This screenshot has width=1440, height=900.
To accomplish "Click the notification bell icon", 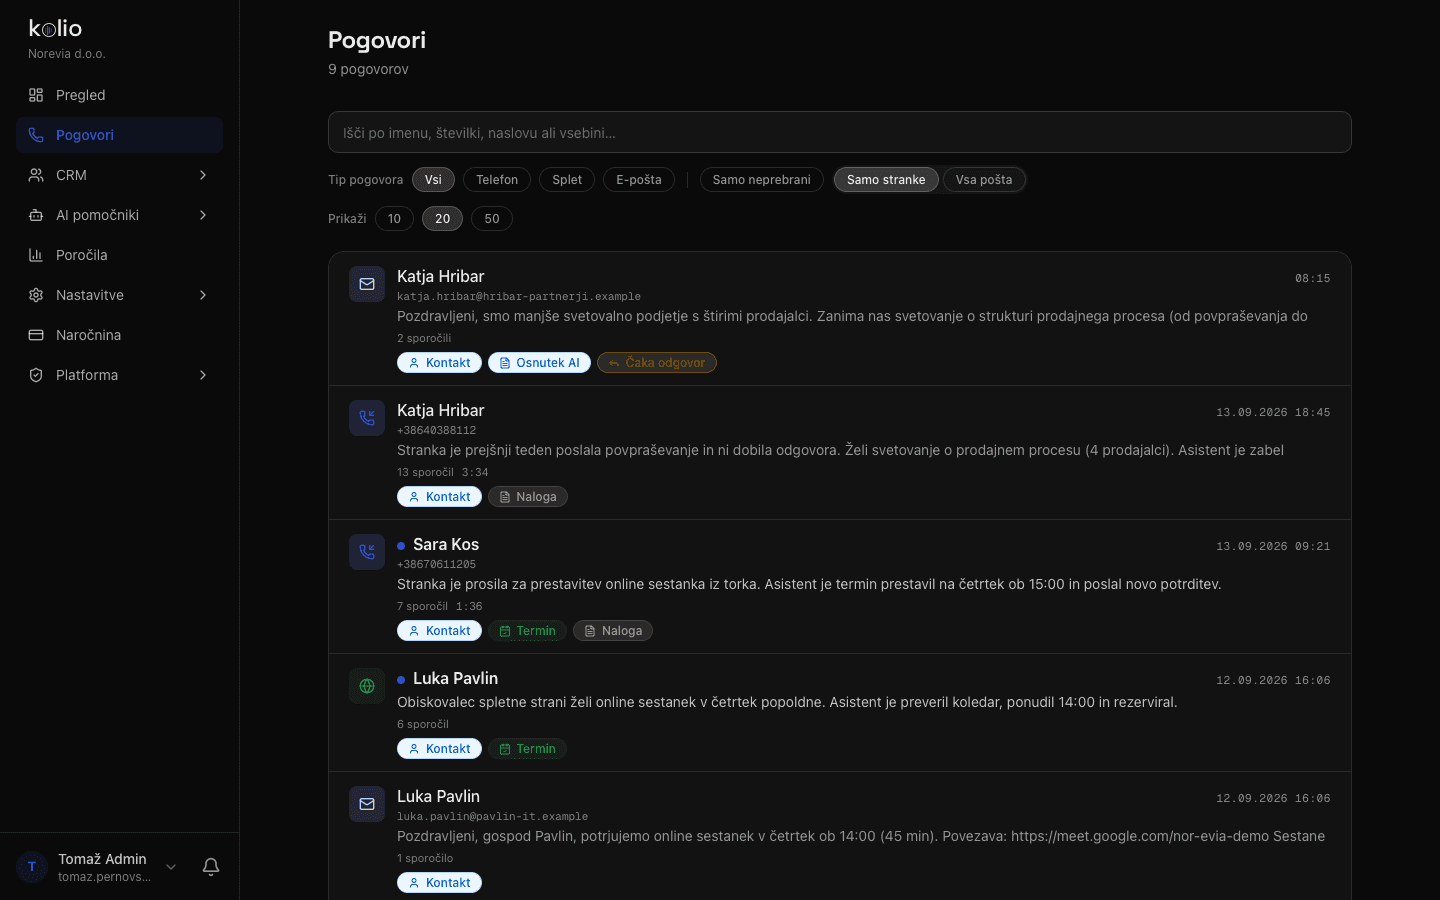I will (x=211, y=867).
